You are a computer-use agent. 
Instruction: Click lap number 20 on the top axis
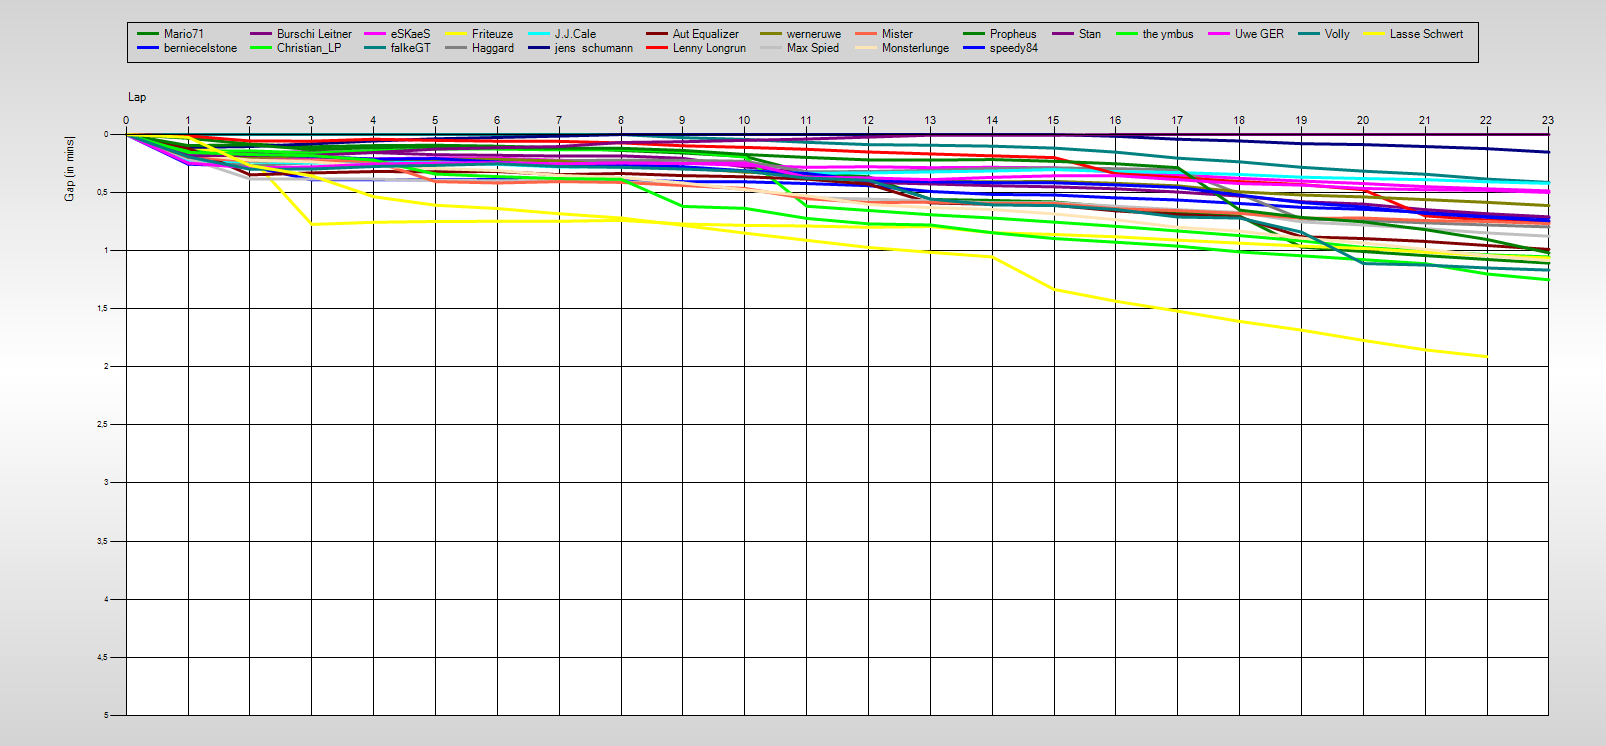click(x=1363, y=120)
